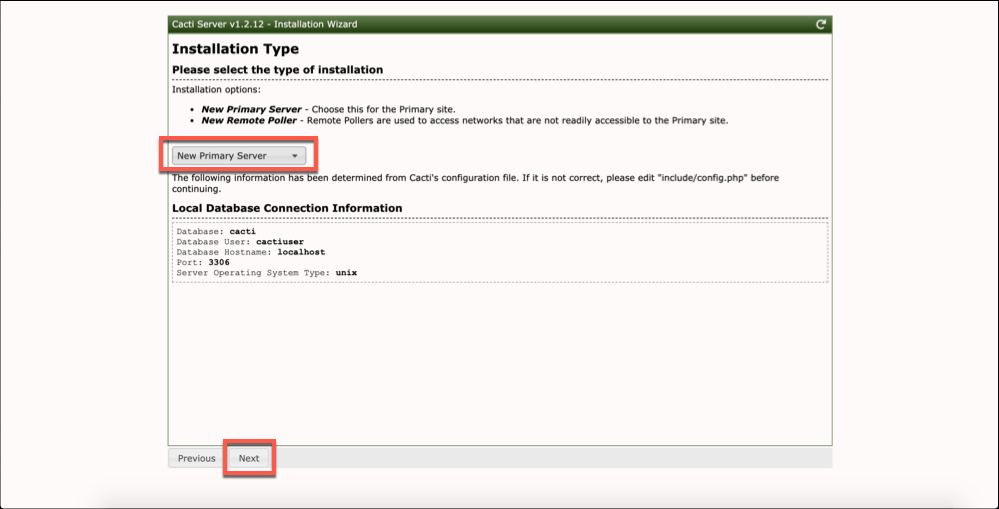This screenshot has width=999, height=509.
Task: Click the Previous button
Action: (x=196, y=458)
